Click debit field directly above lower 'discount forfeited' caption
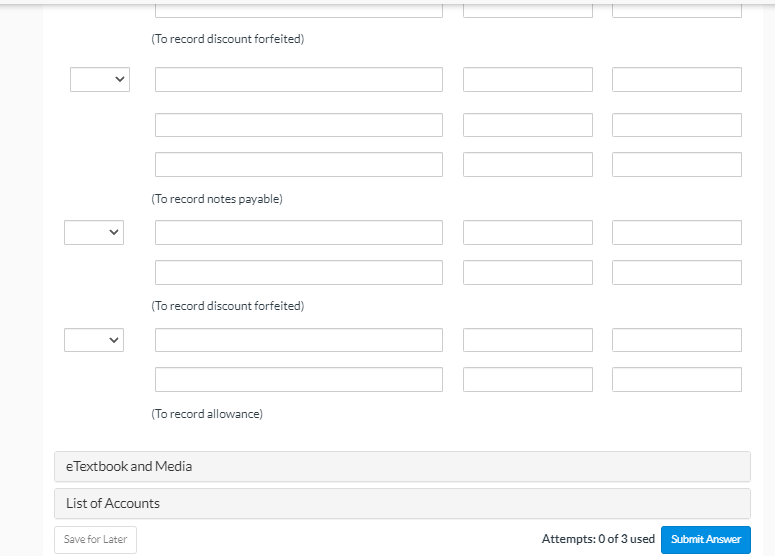The width and height of the screenshot is (775, 556). tap(528, 272)
